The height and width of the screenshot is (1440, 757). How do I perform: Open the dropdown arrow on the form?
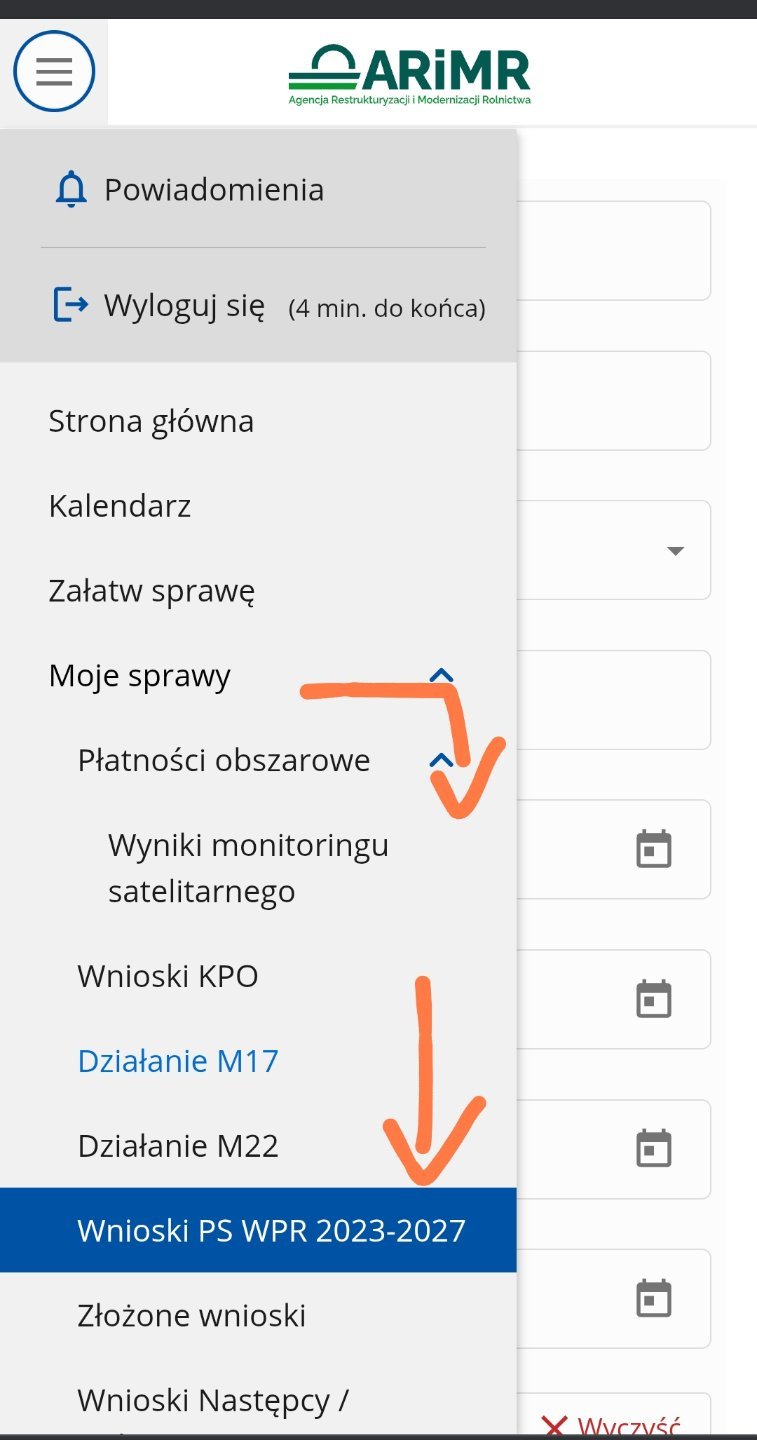point(675,551)
